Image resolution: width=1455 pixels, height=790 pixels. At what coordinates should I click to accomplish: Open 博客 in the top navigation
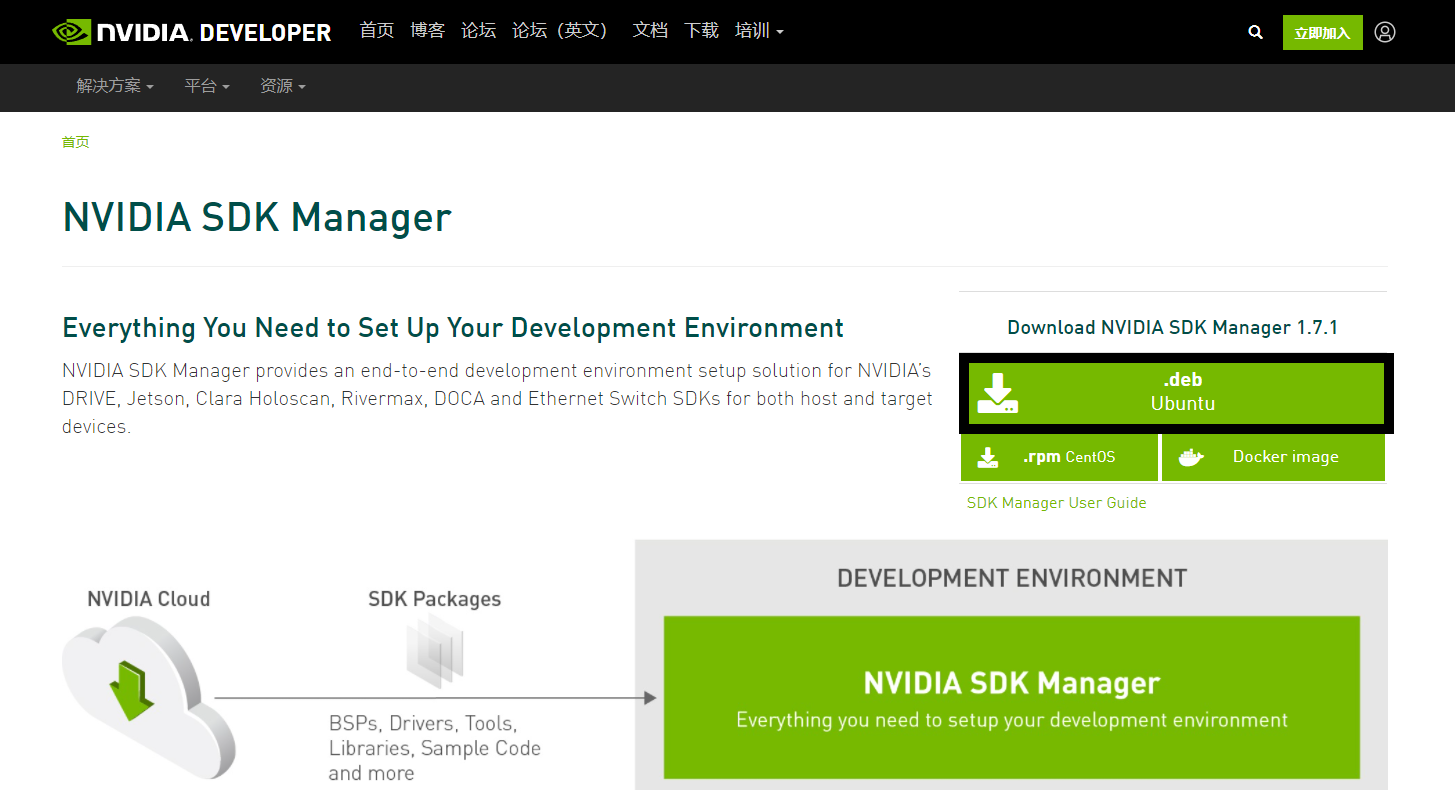tap(428, 31)
